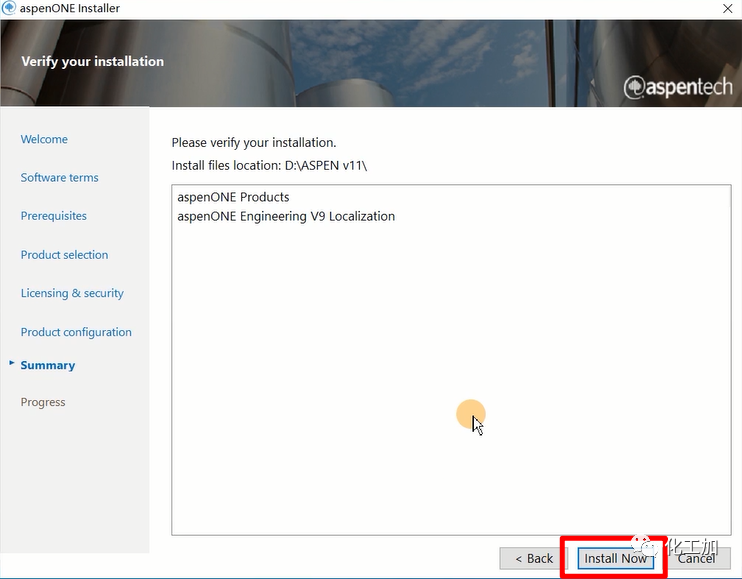The height and width of the screenshot is (579, 742).
Task: Select aspenONE Products in the list
Action: pyautogui.click(x=233, y=197)
